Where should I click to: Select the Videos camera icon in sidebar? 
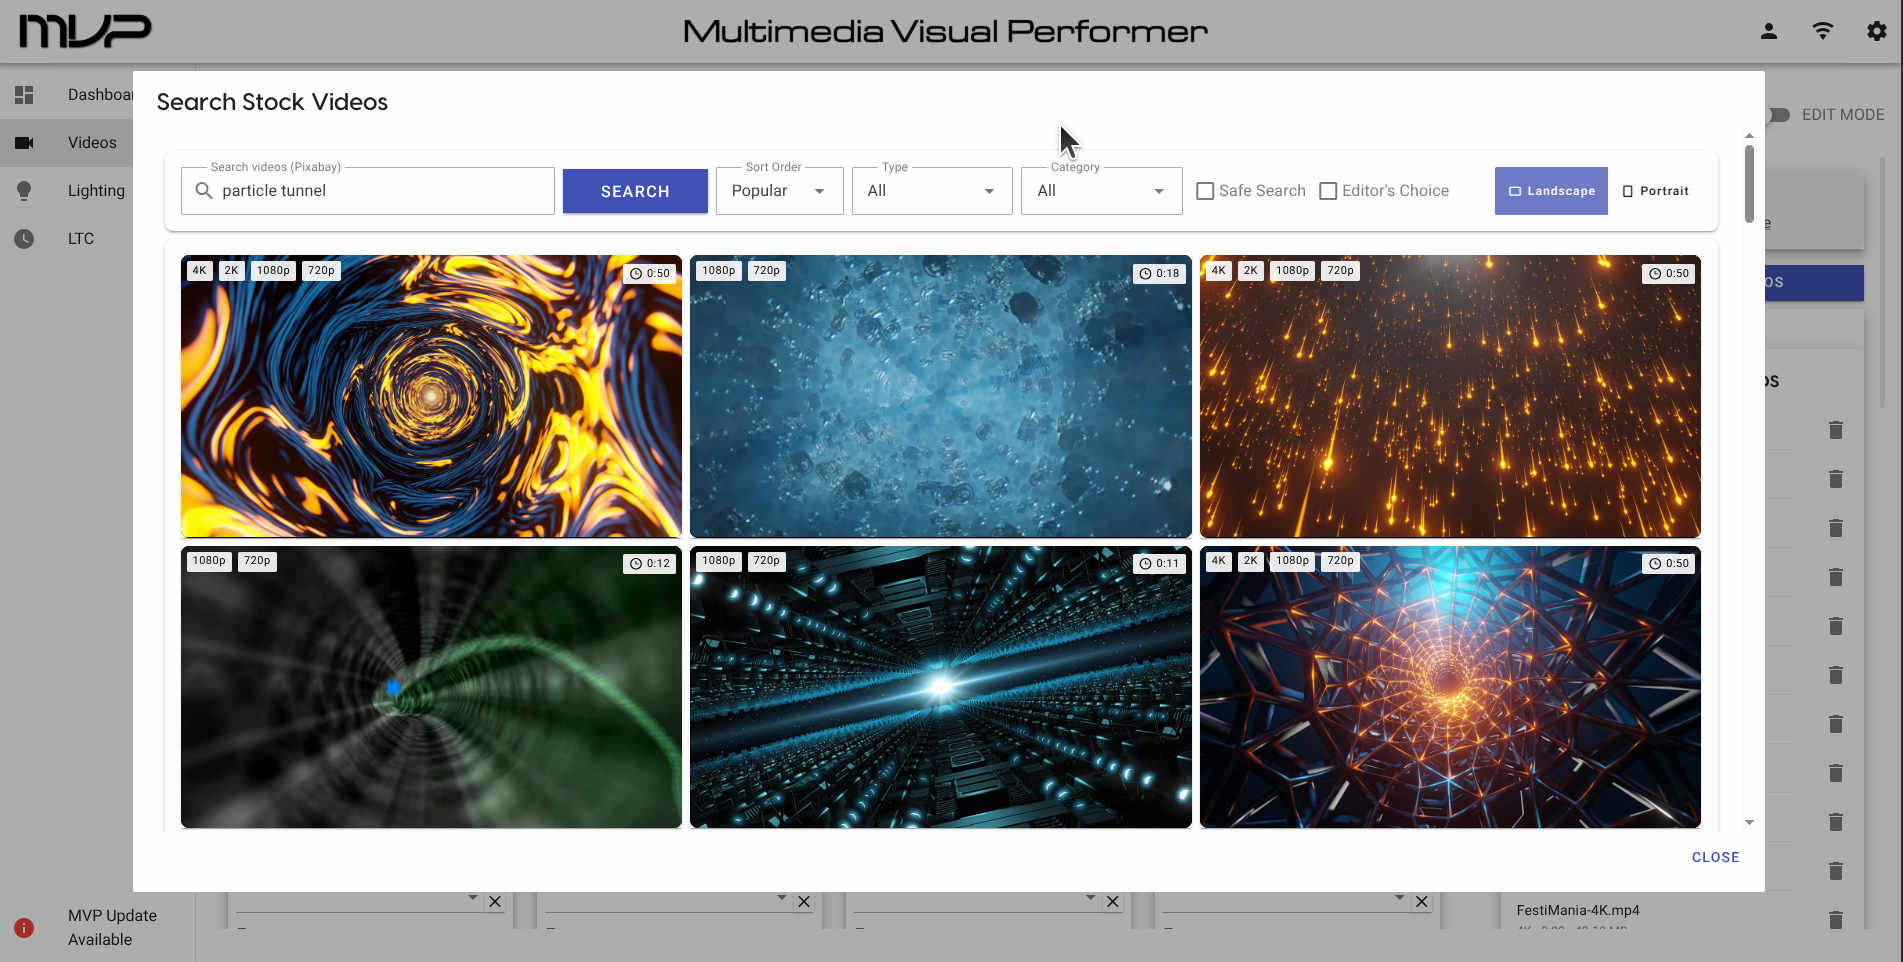coord(24,142)
